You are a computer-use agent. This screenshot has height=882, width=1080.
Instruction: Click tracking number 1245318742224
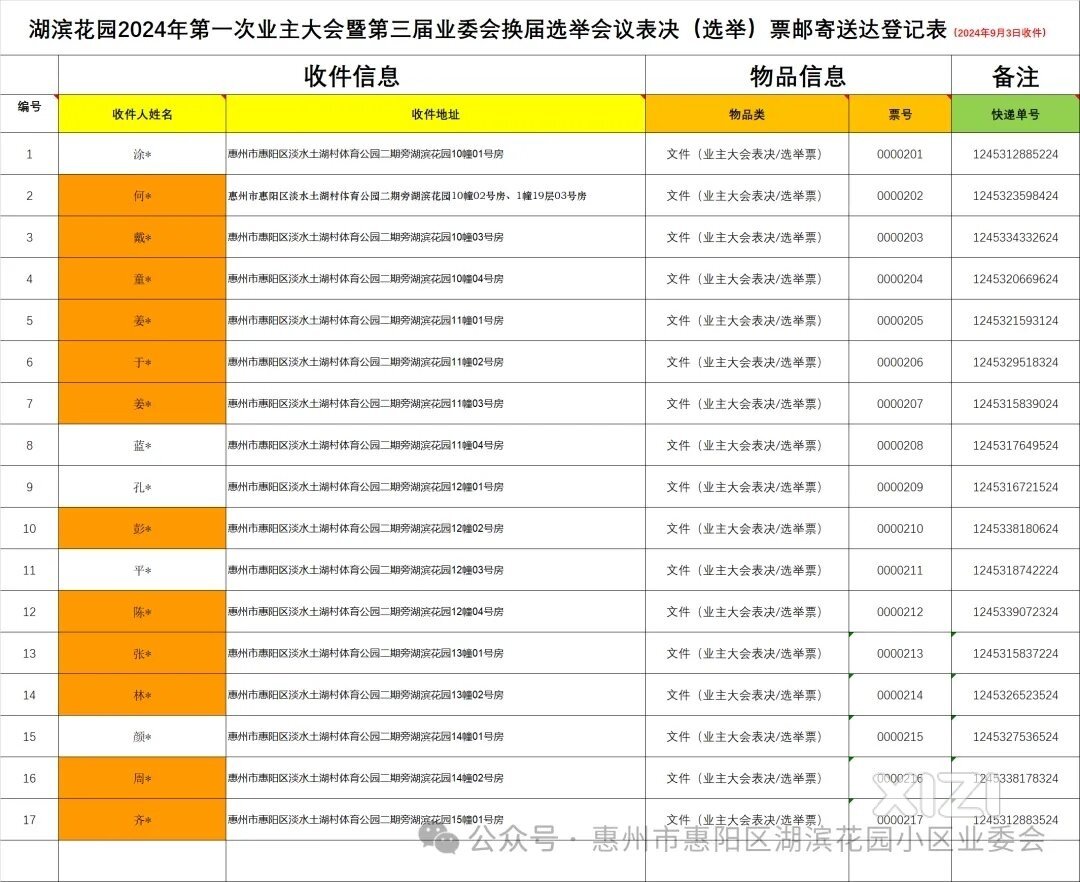1015,570
